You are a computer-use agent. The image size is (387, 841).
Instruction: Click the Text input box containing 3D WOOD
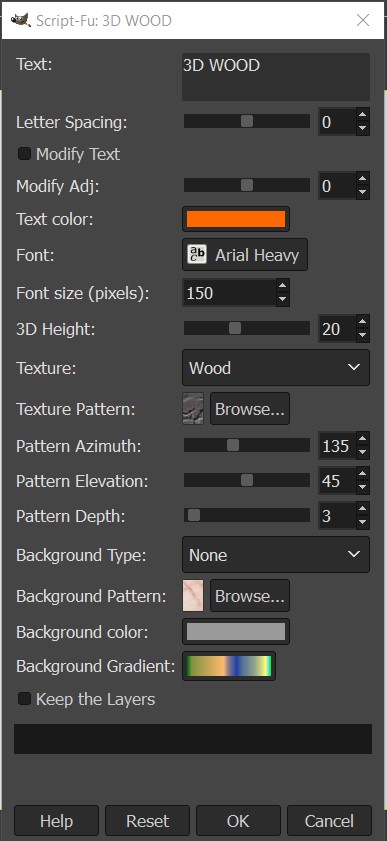pyautogui.click(x=276, y=76)
